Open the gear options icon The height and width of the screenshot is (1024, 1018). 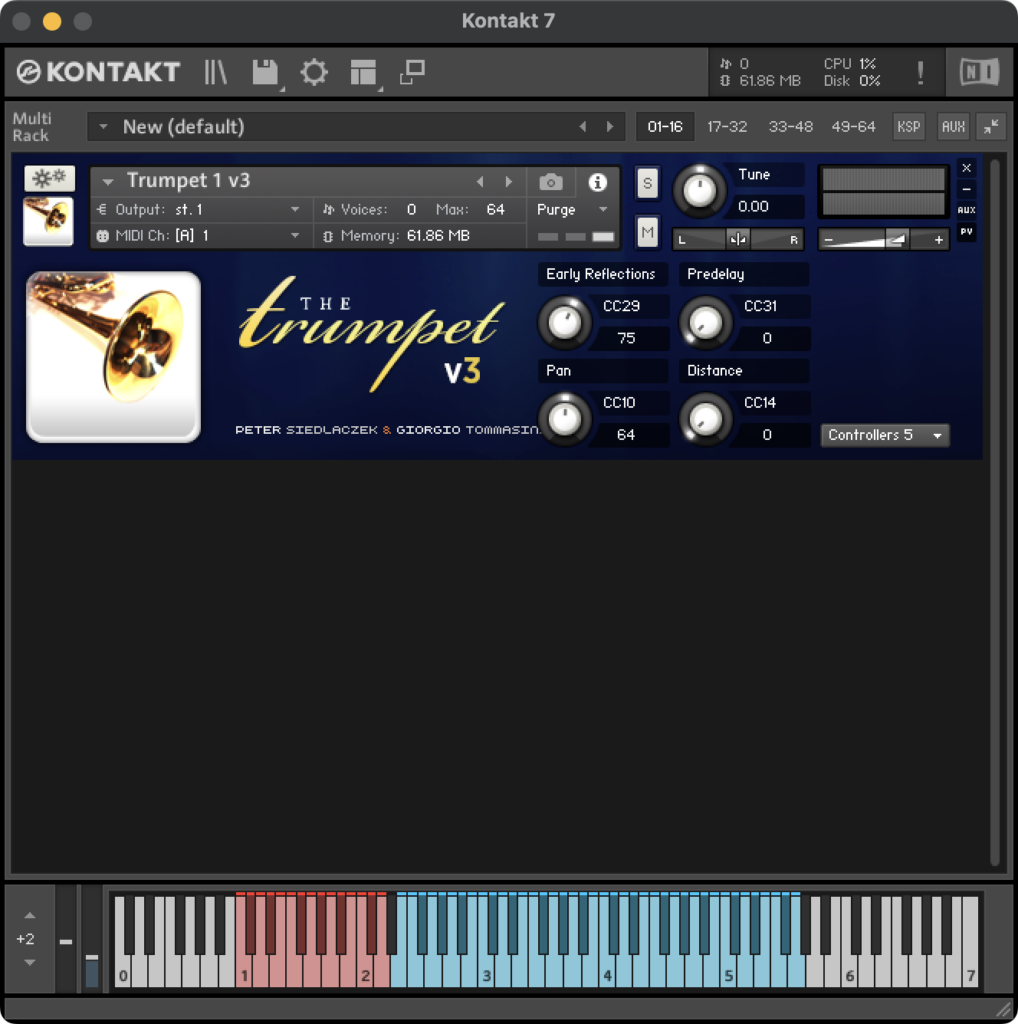[314, 72]
